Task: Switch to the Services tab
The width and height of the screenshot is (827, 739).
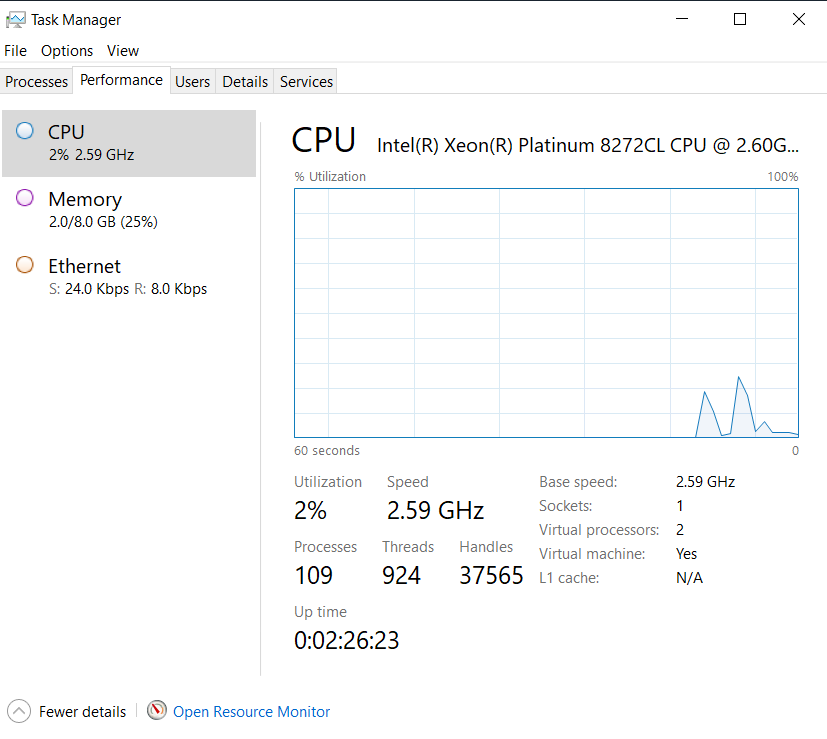Action: pyautogui.click(x=306, y=81)
